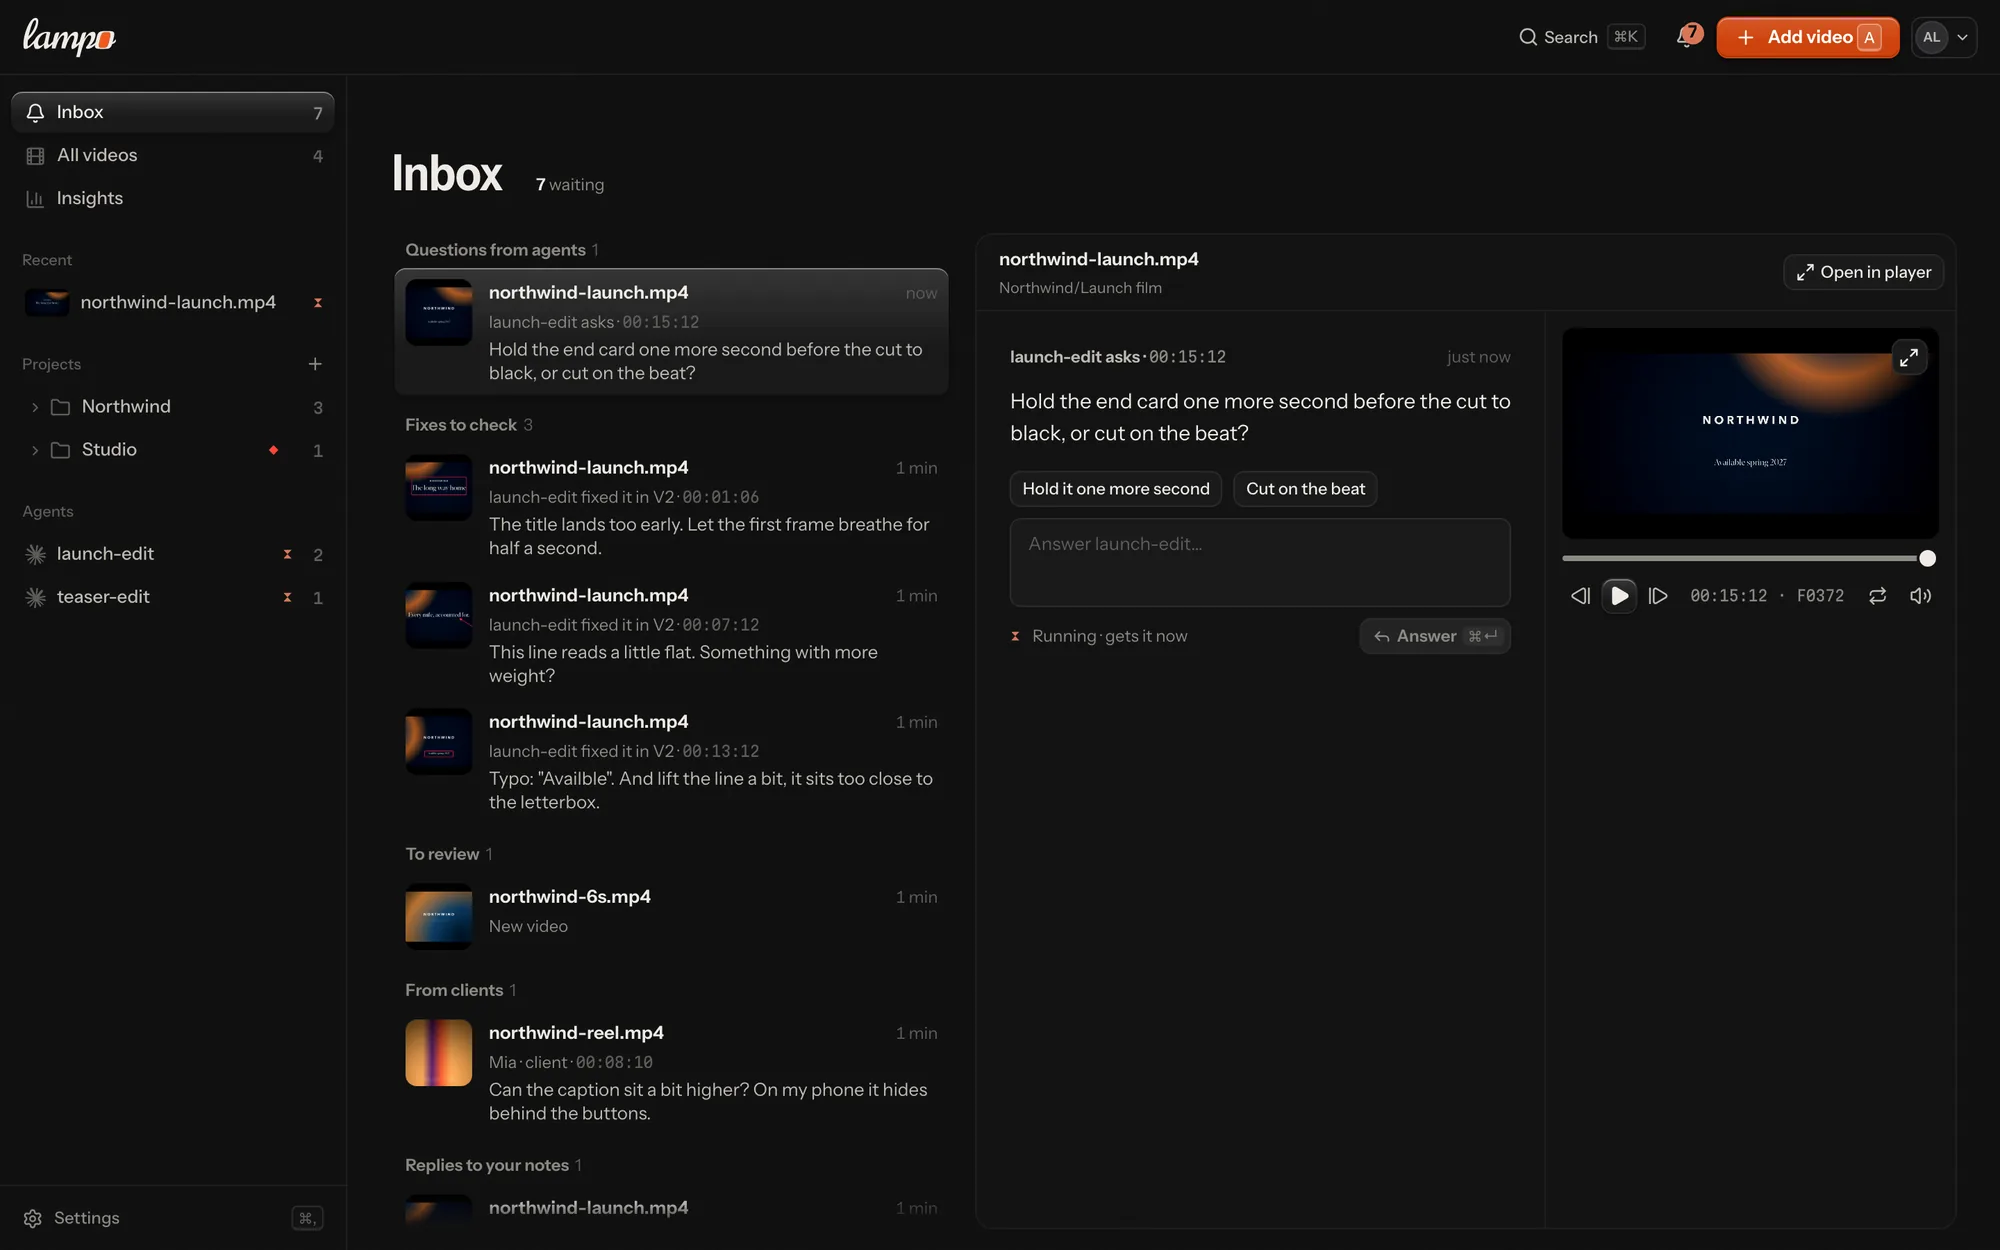Click Open in player
The image size is (2000, 1250).
point(1863,272)
